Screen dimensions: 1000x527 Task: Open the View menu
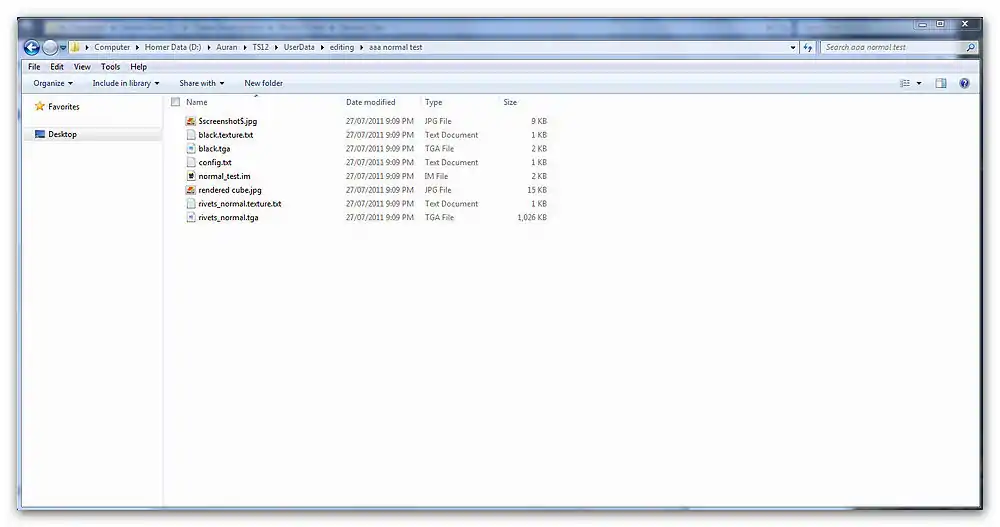82,67
